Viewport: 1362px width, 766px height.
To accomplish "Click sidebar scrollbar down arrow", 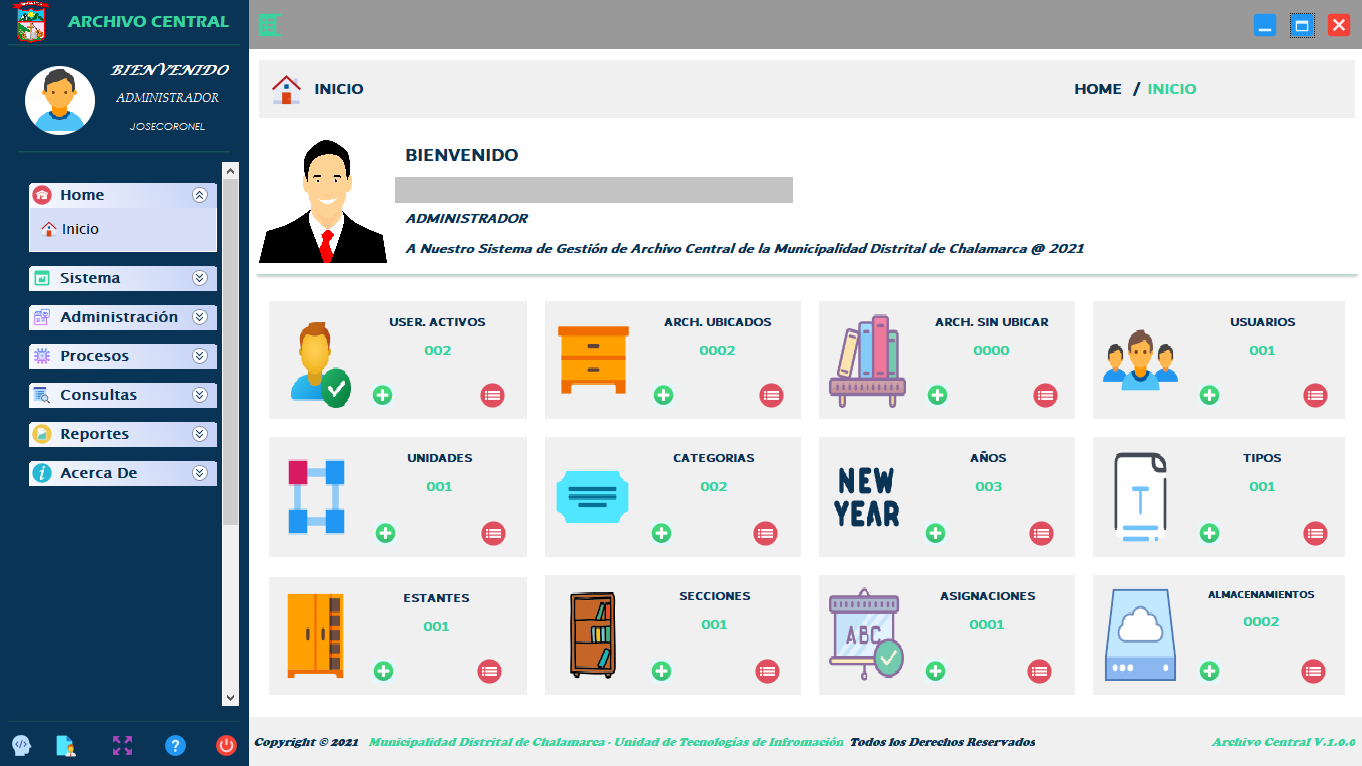I will (x=231, y=698).
